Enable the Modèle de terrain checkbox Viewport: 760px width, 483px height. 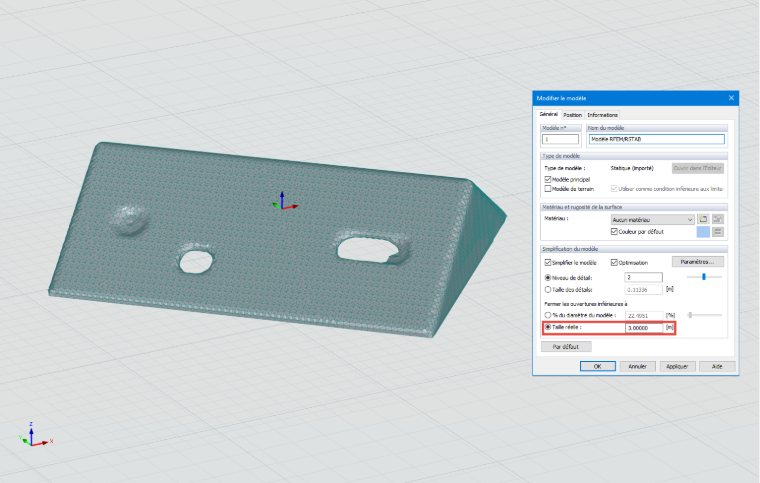point(548,188)
